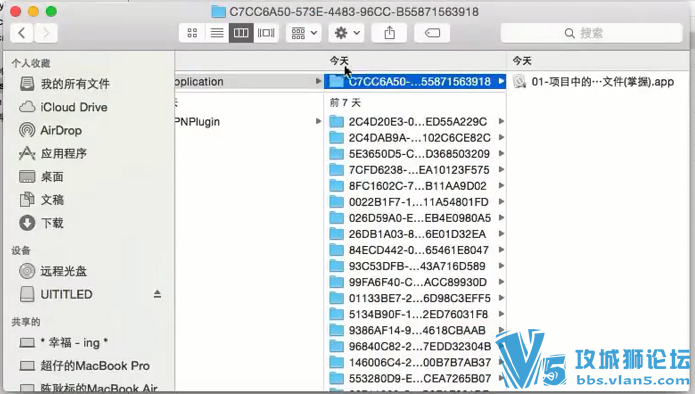
Task: Select folder 553280D9-E...CEA7265B07
Action: tap(415, 378)
